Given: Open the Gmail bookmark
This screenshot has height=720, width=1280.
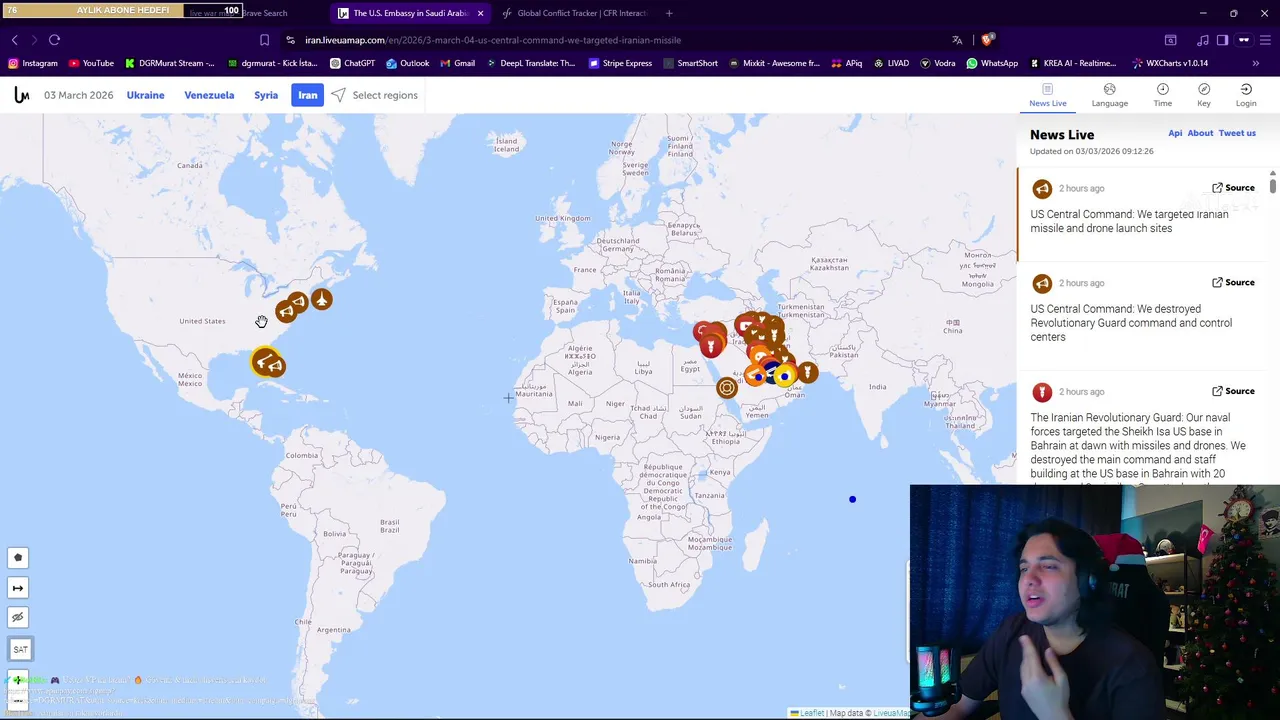Looking at the screenshot, I should pyautogui.click(x=457, y=63).
